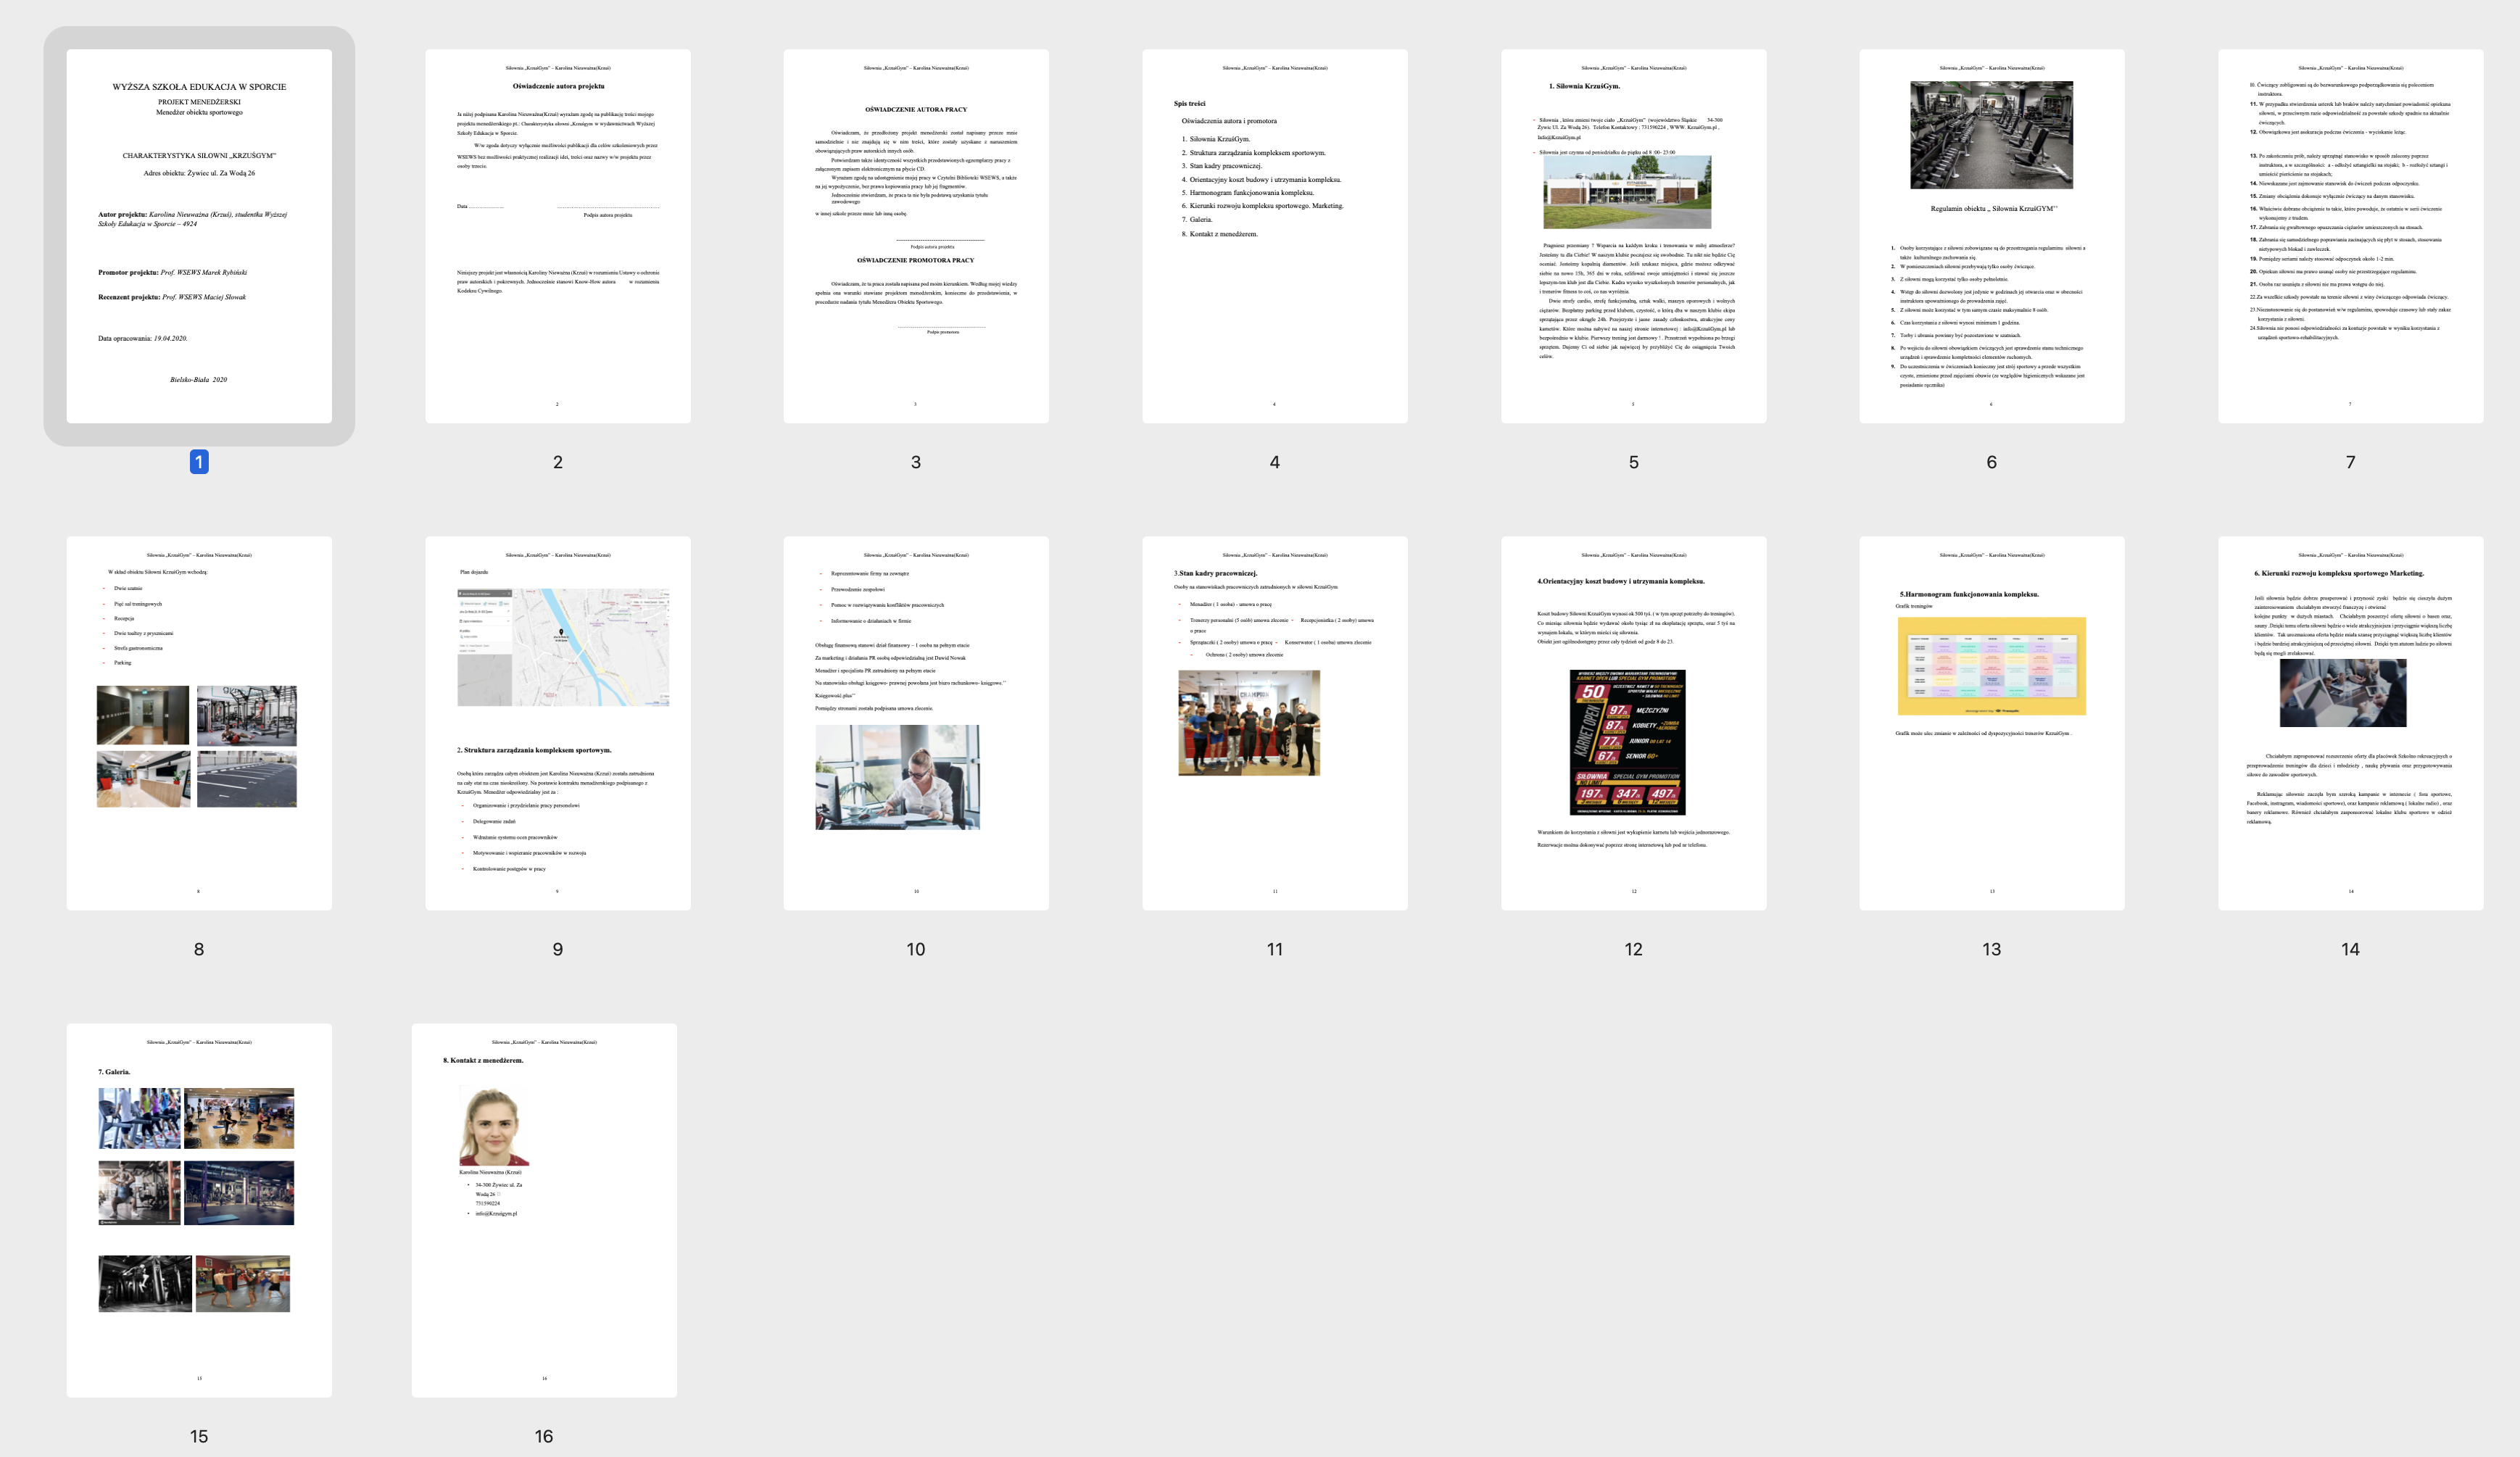The height and width of the screenshot is (1457, 2520).
Task: Select page 7 numbered rules thumbnail
Action: [2350, 236]
